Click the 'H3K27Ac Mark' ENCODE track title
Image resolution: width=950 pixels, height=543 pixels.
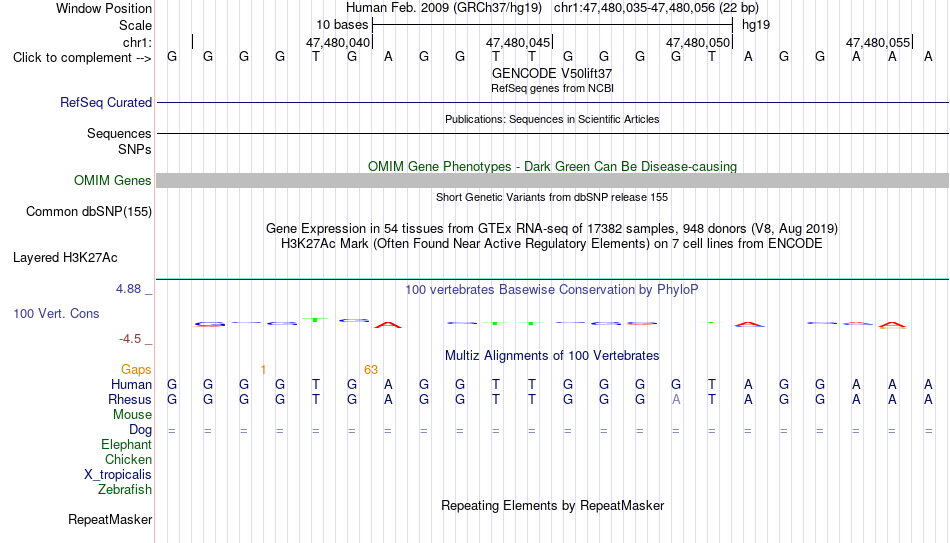click(x=552, y=244)
